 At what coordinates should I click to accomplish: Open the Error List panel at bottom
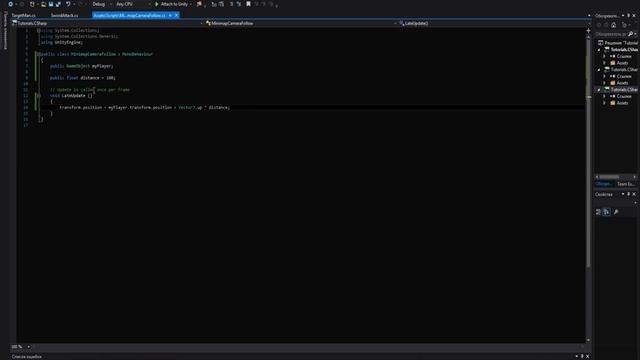click(27, 357)
